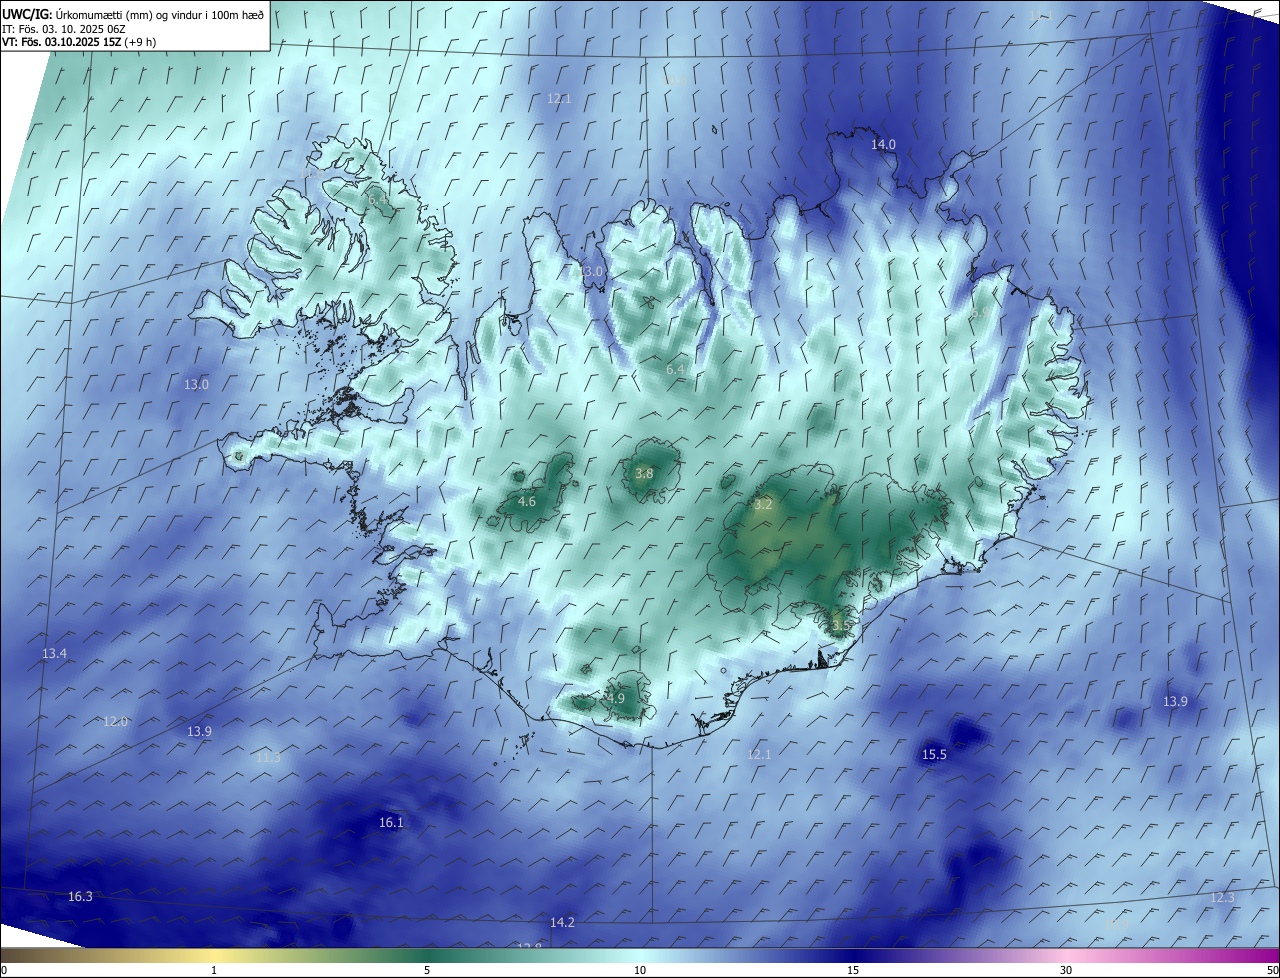The image size is (1280, 978).
Task: Pick the 3.8 value on the central glacier
Action: click(x=644, y=473)
